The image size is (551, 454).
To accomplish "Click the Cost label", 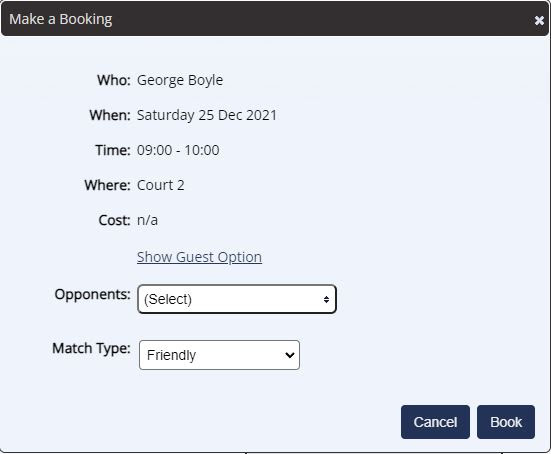I will [x=115, y=220].
